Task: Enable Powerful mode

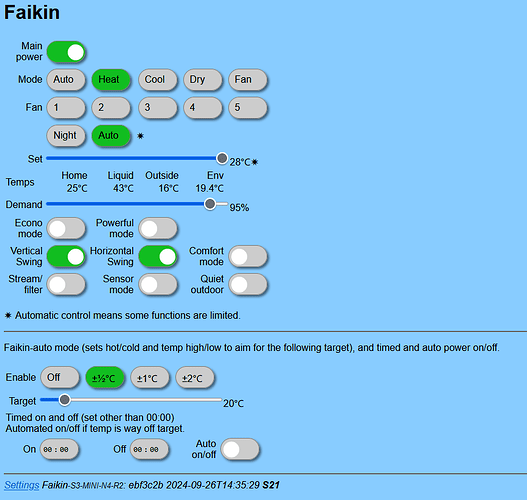Action: click(158, 228)
